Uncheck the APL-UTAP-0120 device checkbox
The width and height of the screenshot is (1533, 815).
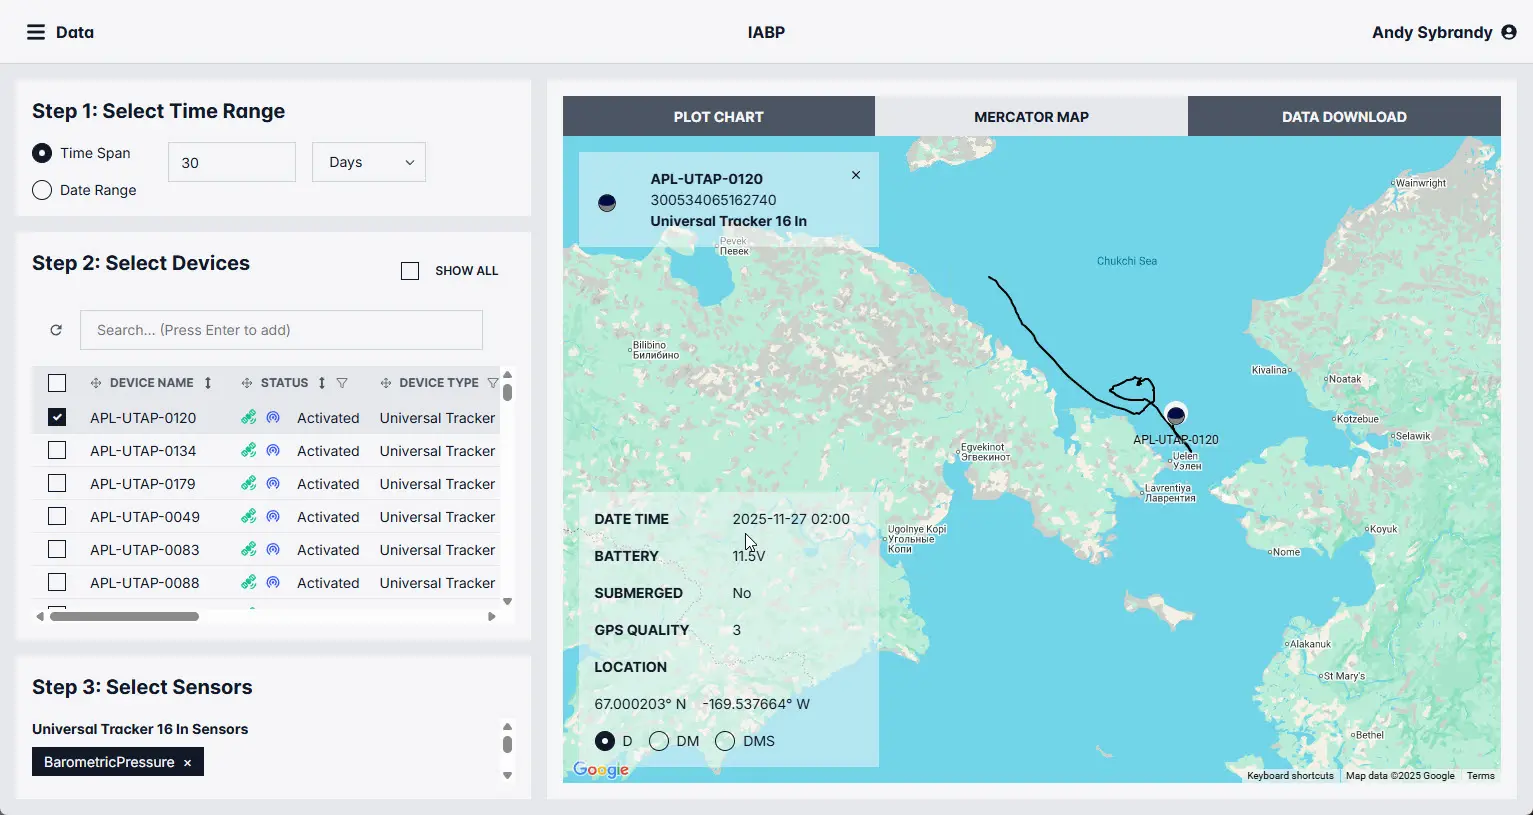pos(57,418)
